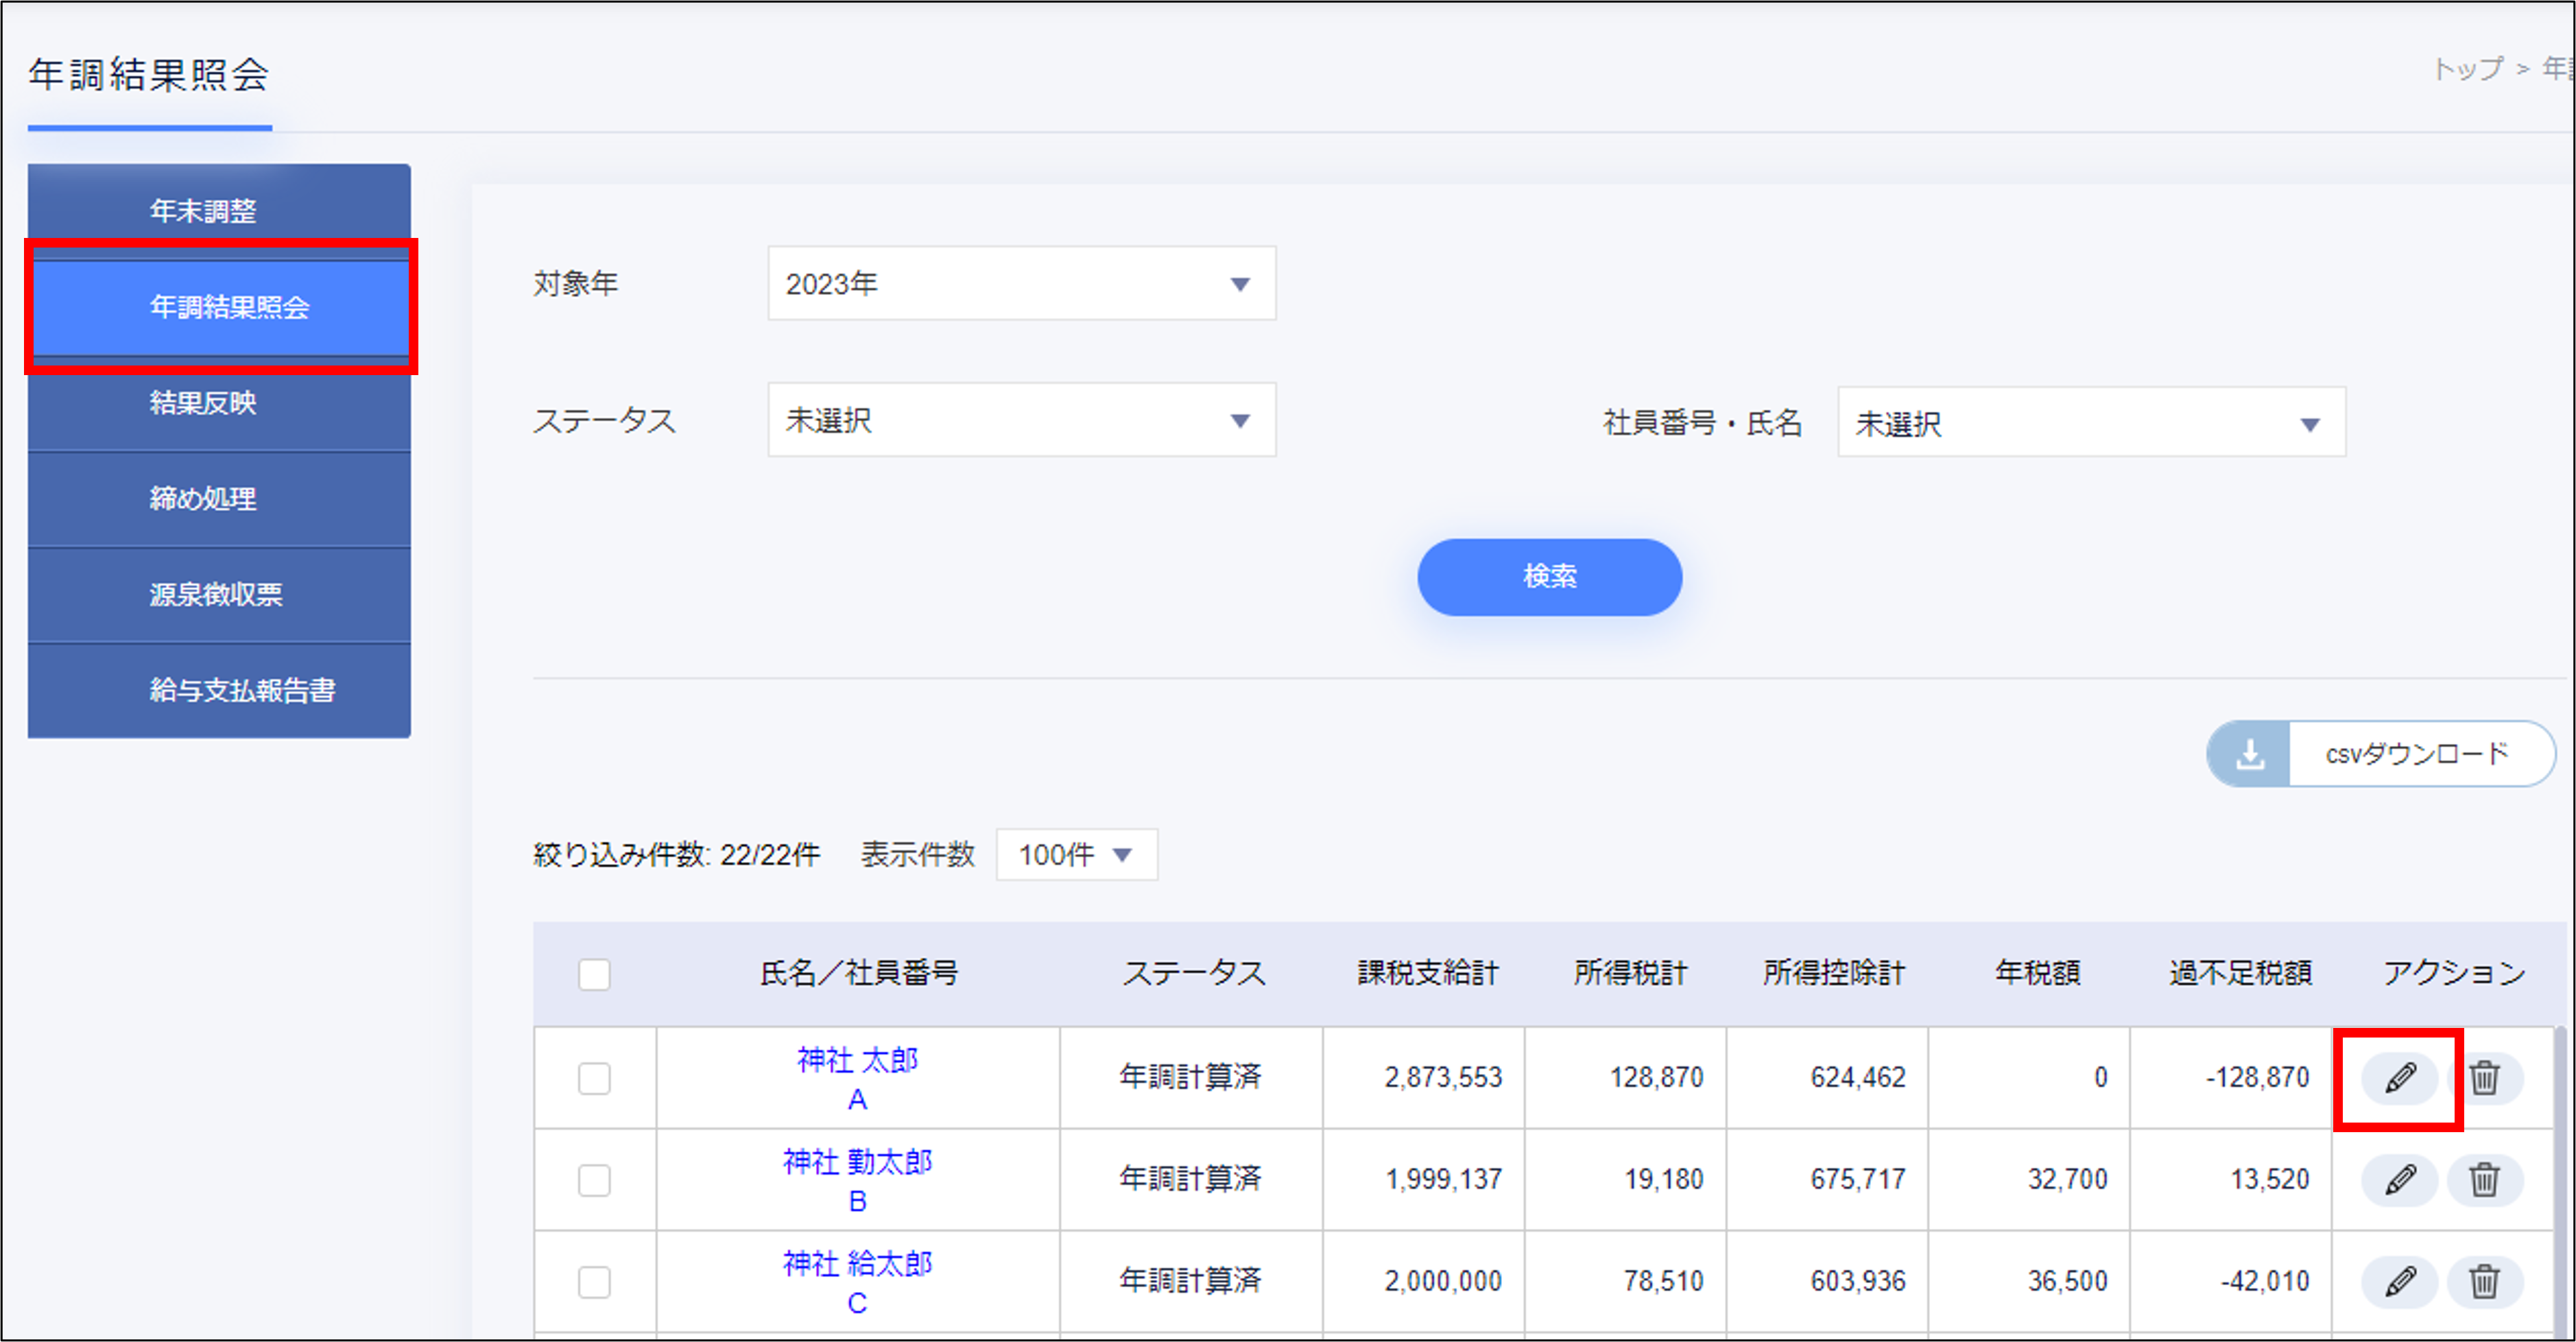Image resolution: width=2576 pixels, height=1342 pixels.
Task: Toggle the select-all checkbox in table header
Action: pos(594,973)
